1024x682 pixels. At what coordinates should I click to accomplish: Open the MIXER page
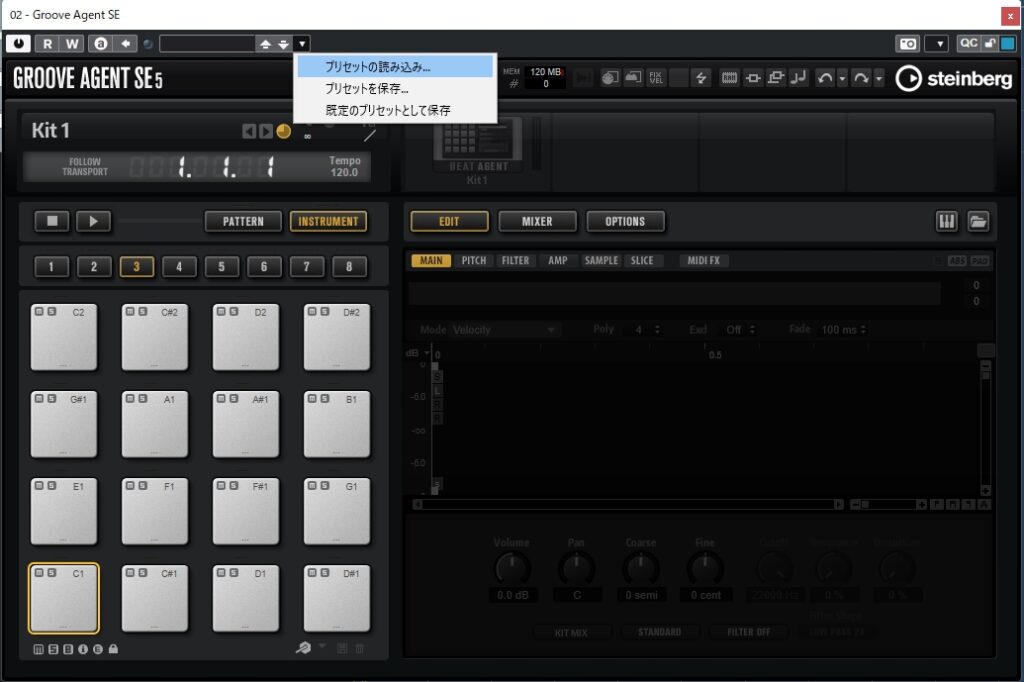pyautogui.click(x=537, y=221)
